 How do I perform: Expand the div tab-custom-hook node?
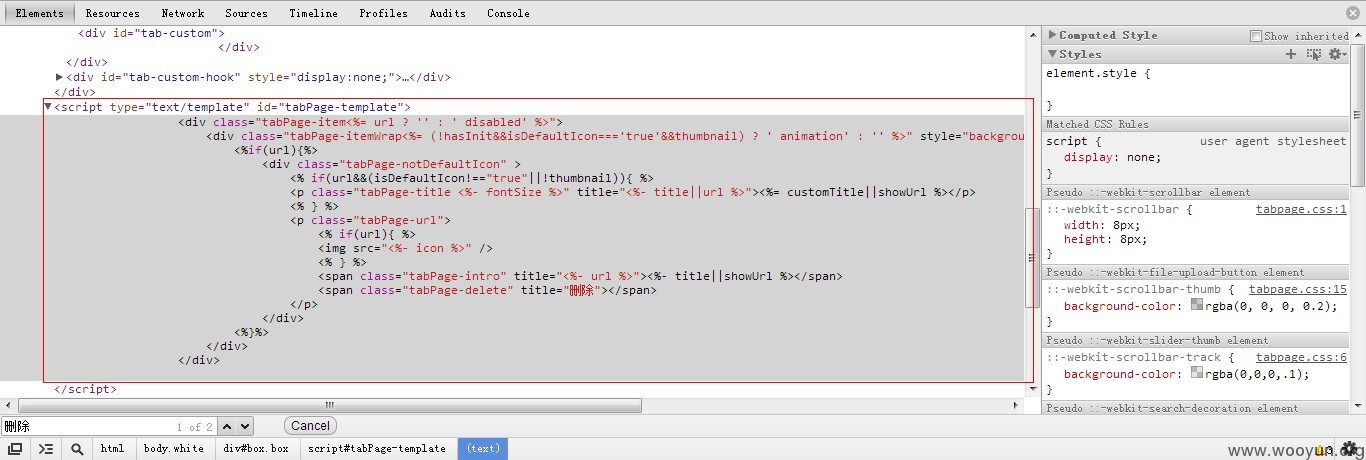click(60, 77)
